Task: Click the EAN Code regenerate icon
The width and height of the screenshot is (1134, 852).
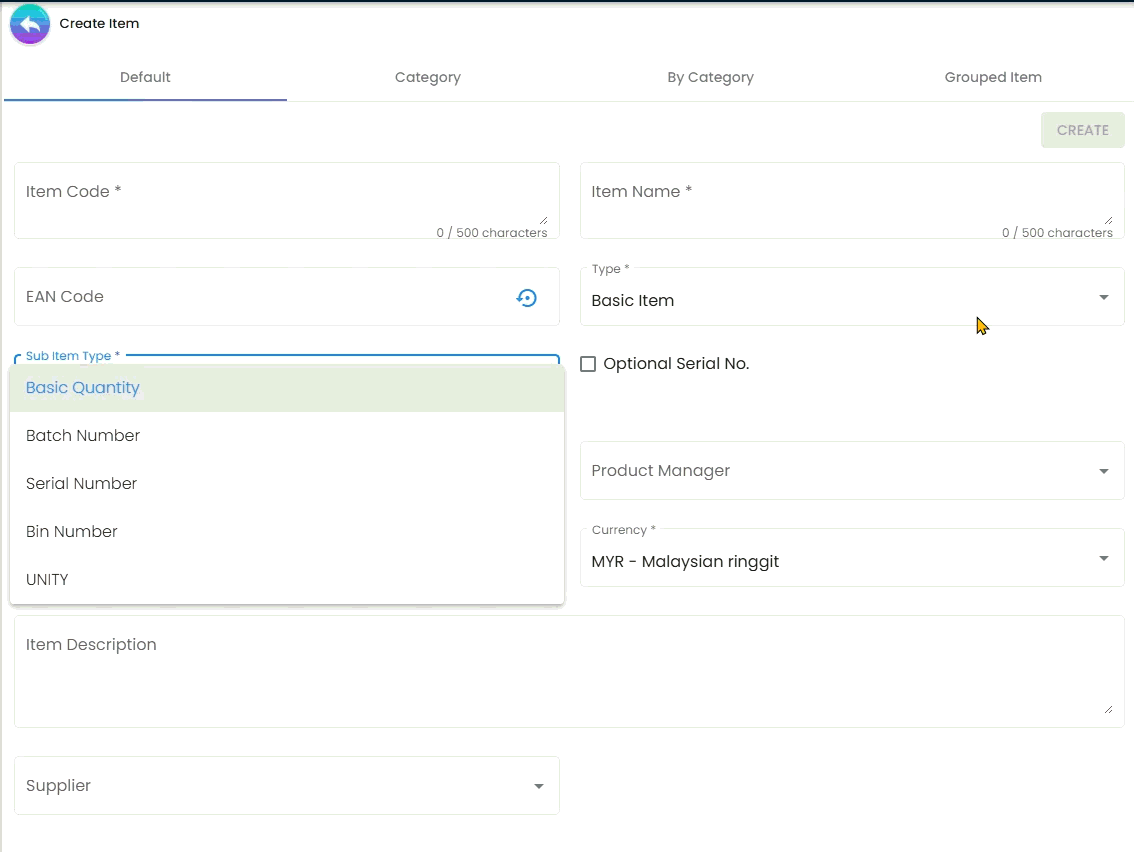Action: pos(526,297)
